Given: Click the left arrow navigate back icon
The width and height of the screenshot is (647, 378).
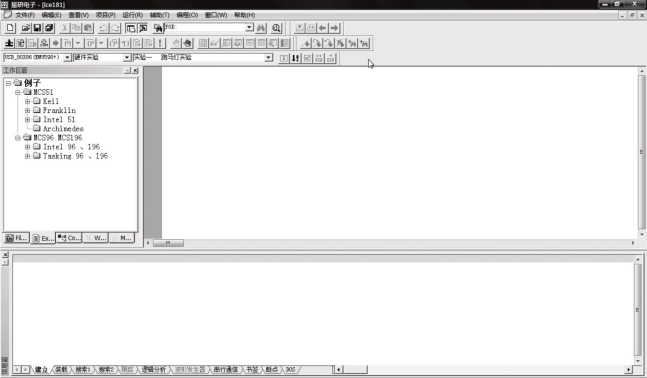Looking at the screenshot, I should tap(323, 28).
